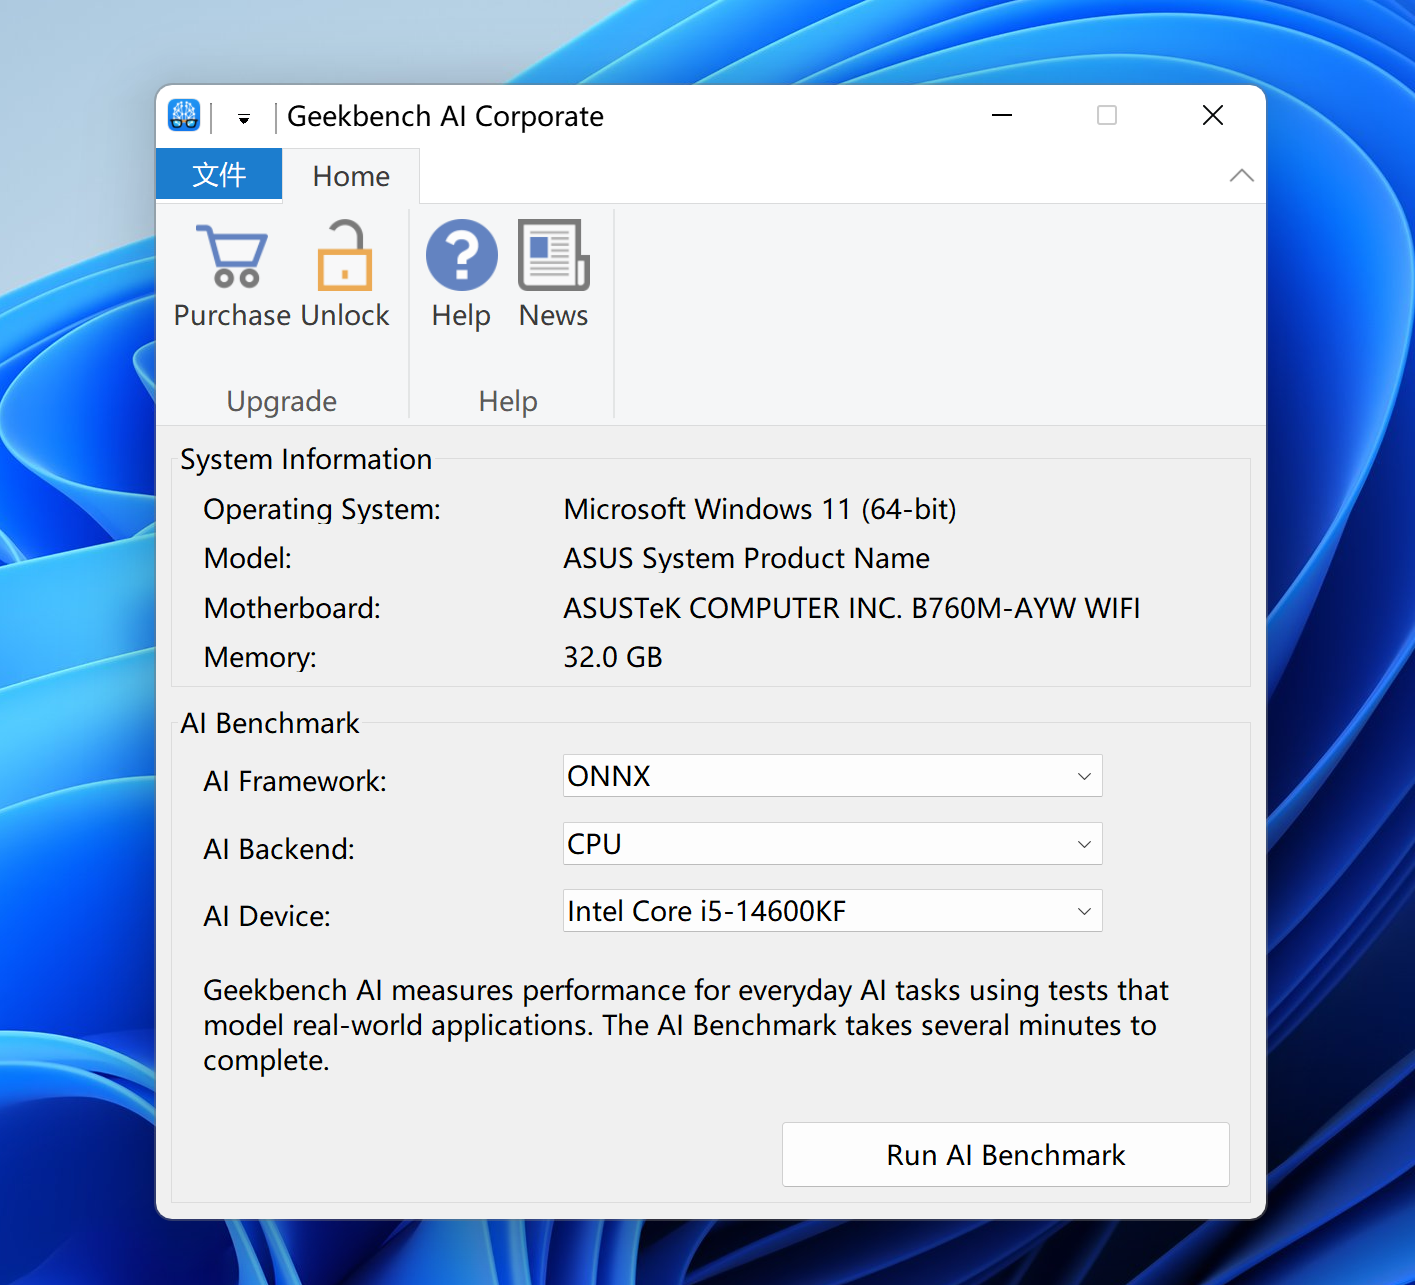
Task: Minimize the Geekbench AI window
Action: coord(1002,115)
